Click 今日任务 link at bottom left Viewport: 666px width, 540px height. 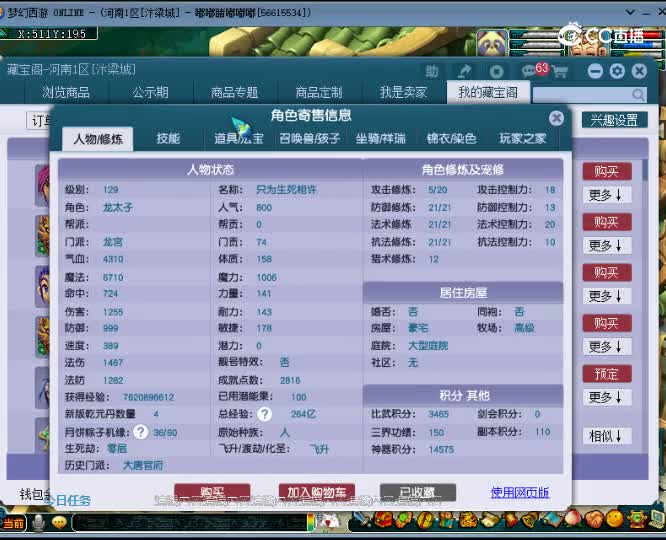tap(68, 500)
